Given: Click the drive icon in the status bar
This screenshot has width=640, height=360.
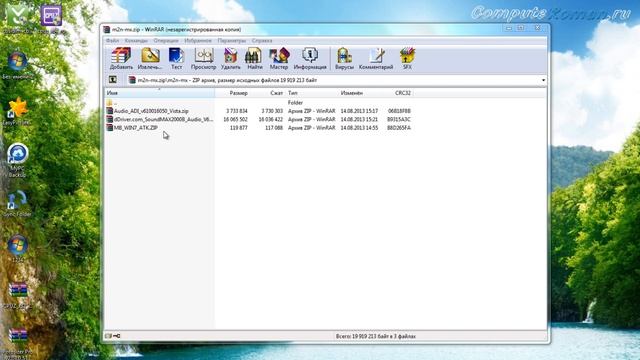Looking at the screenshot, I should pyautogui.click(x=108, y=336).
